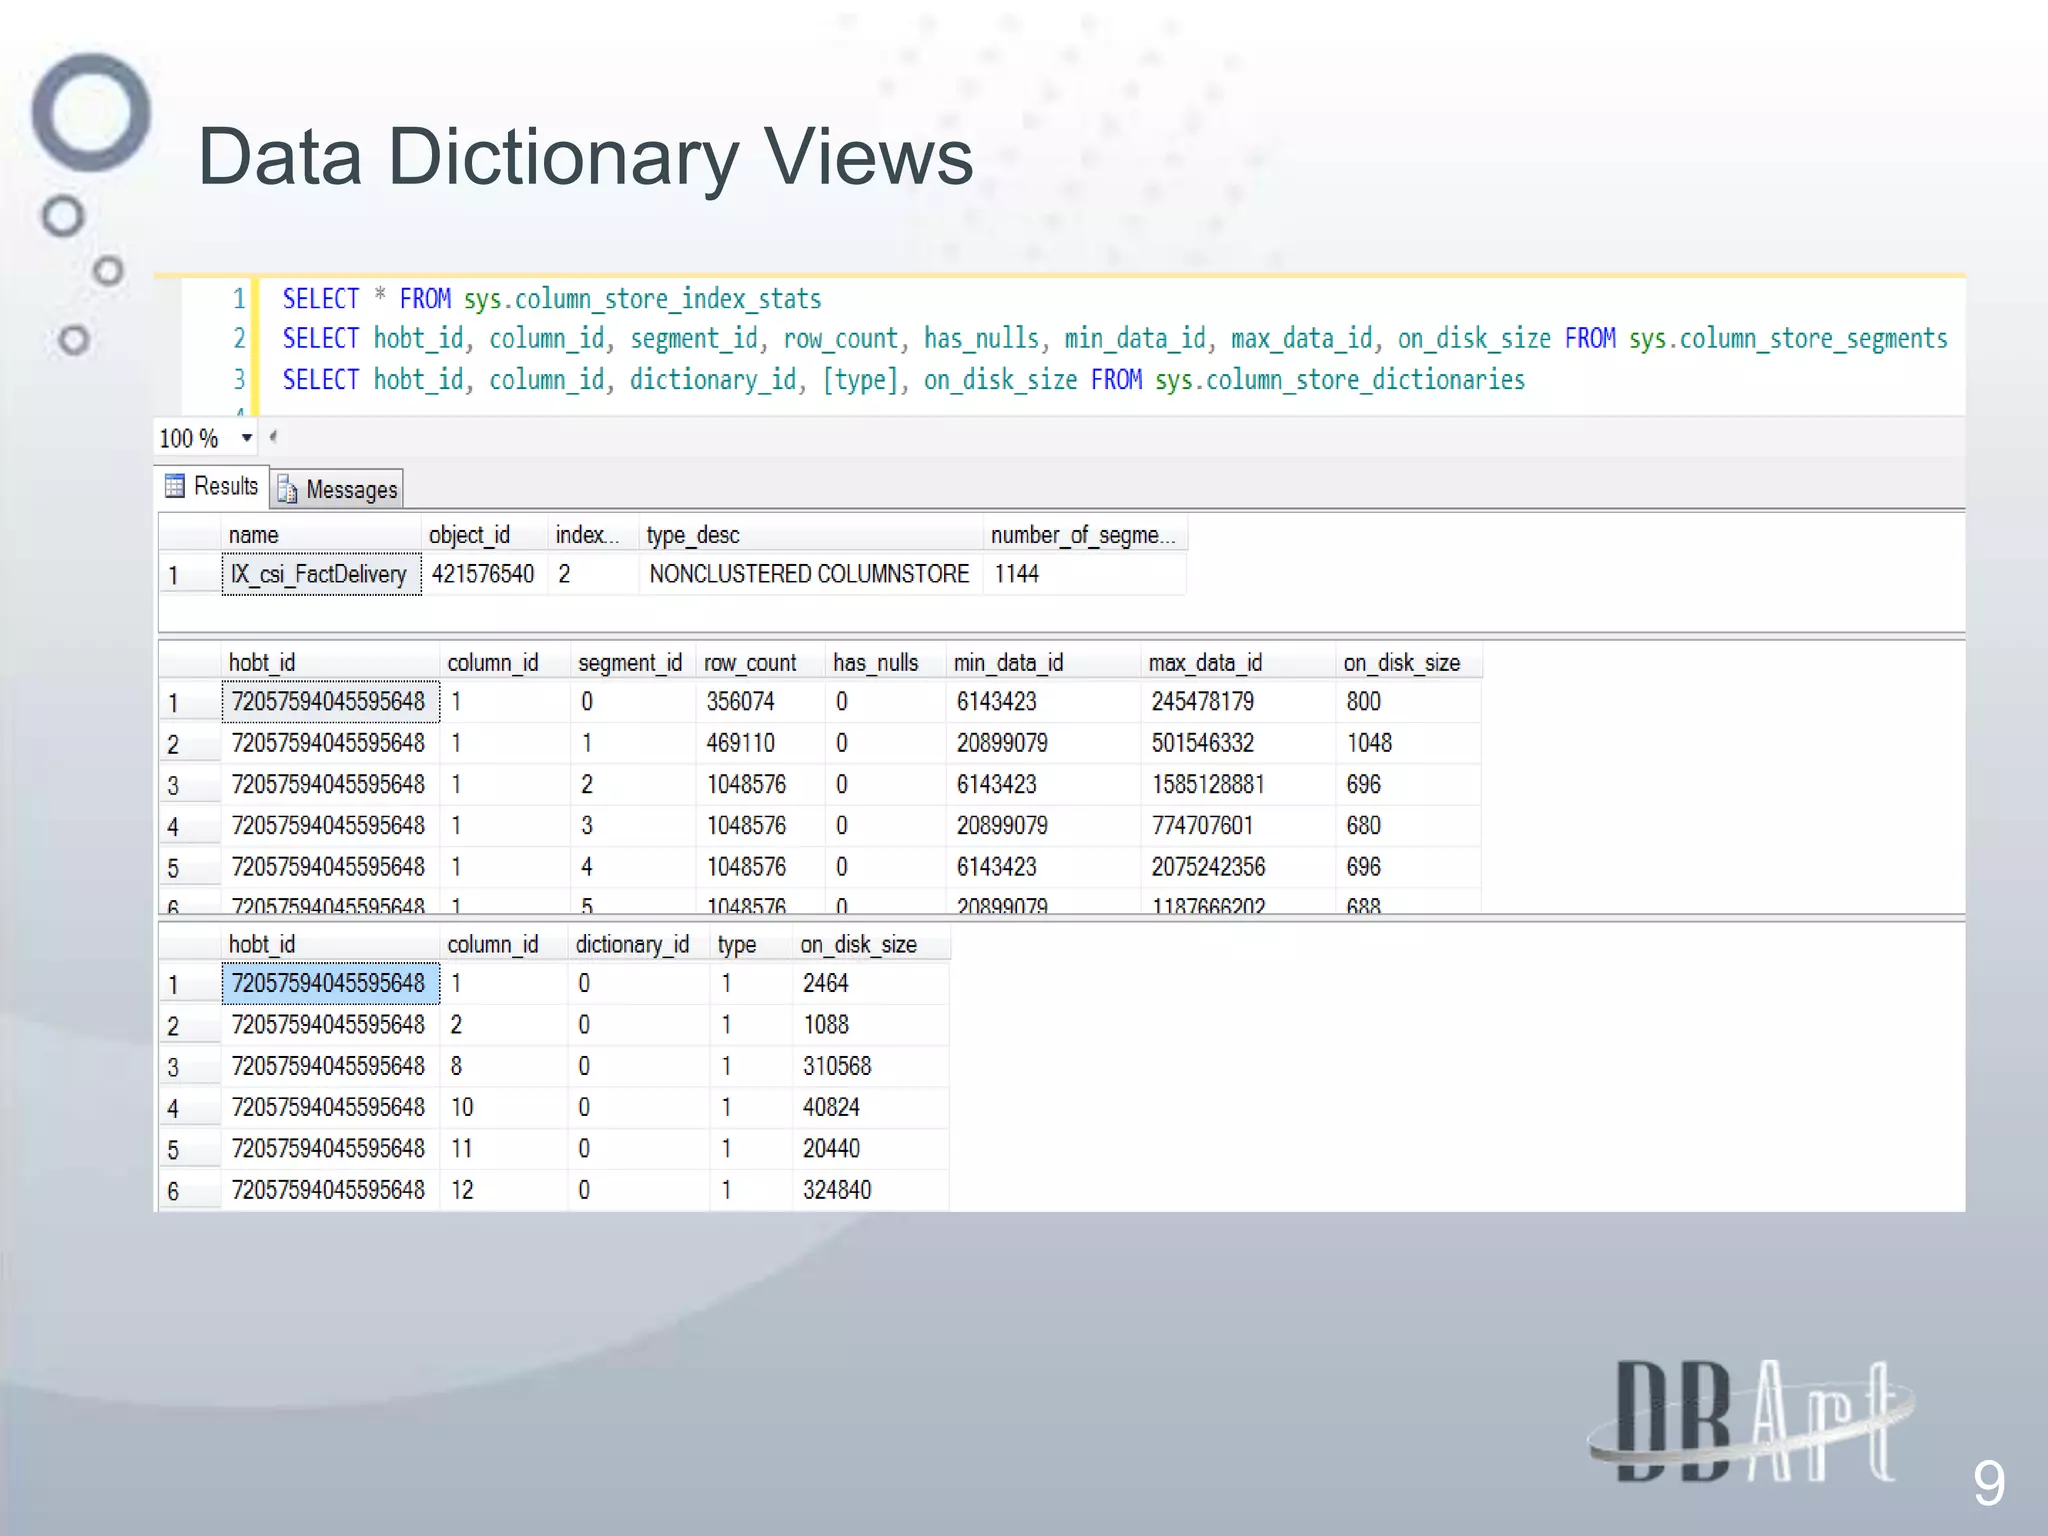This screenshot has height=1536, width=2048.
Task: Click the 'type' column header in dictionaries grid
Action: click(750, 944)
